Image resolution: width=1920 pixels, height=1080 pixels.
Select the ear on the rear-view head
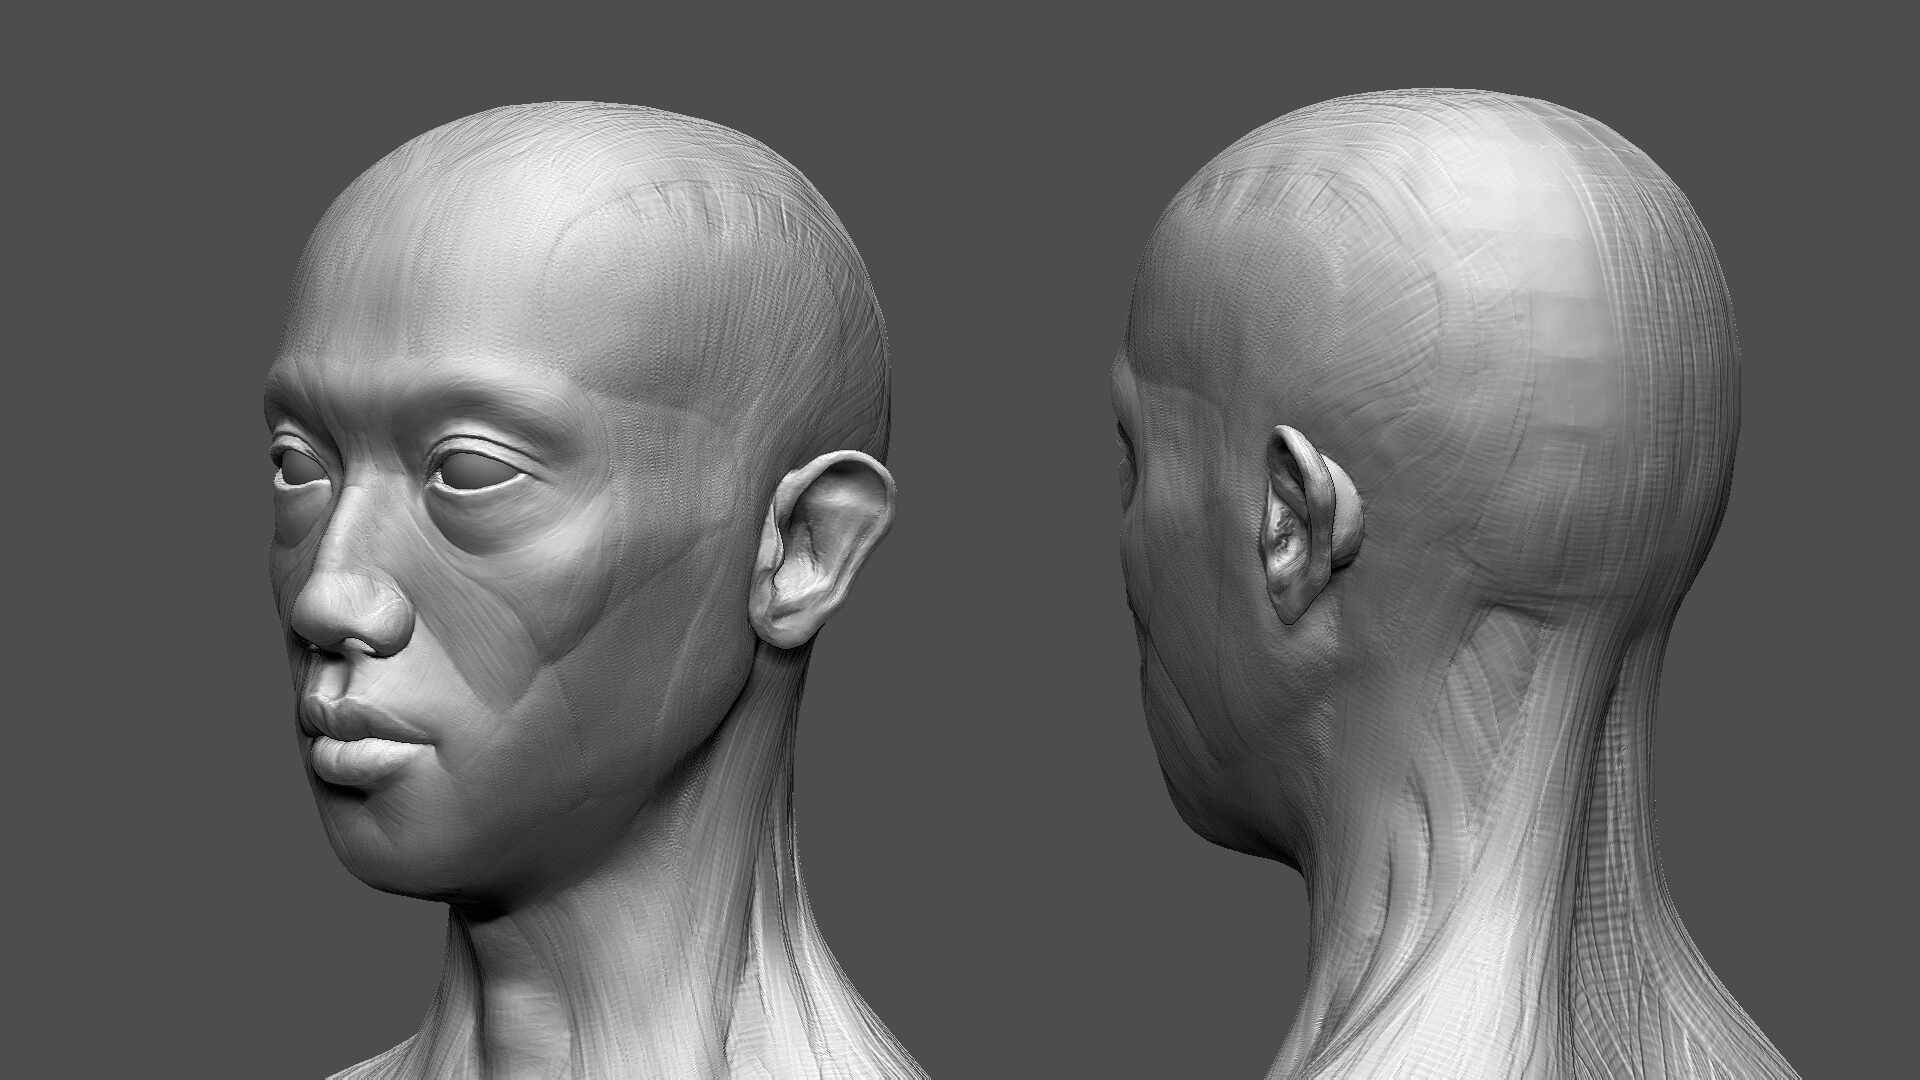pos(1313,526)
